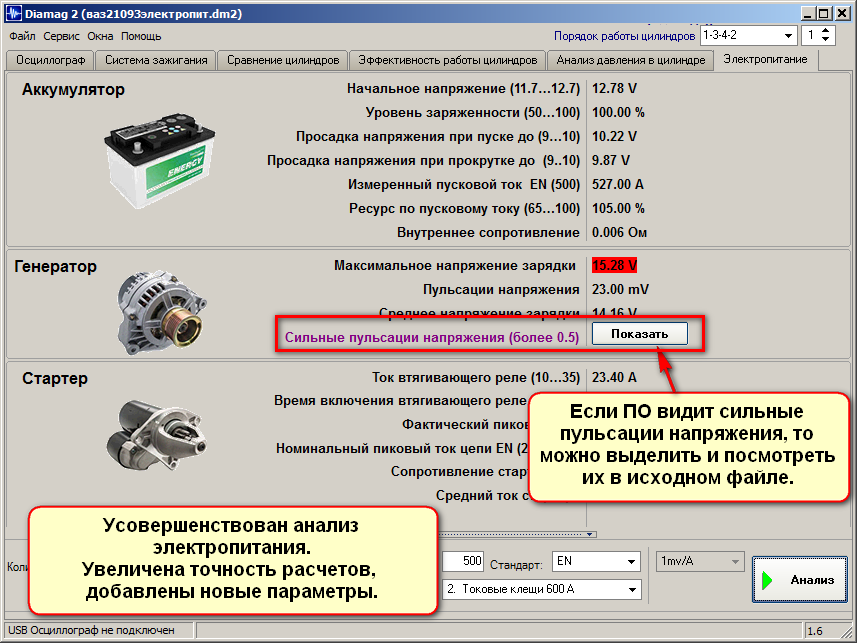The height and width of the screenshot is (643, 857).
Task: Open the Сравнение цилиндров tab
Action: [x=283, y=60]
